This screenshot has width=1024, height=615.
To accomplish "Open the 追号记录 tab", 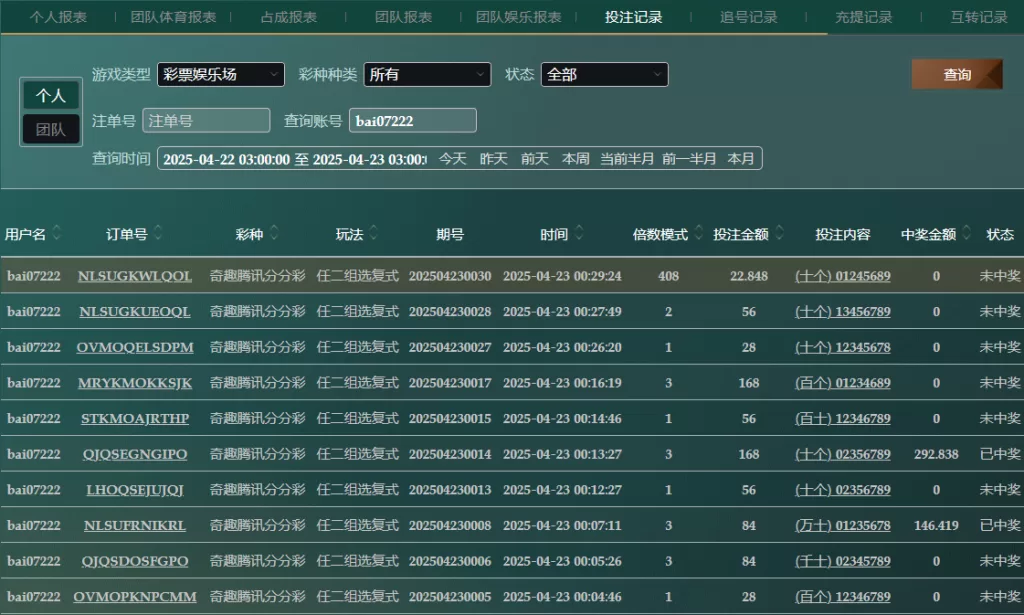I will pos(748,17).
